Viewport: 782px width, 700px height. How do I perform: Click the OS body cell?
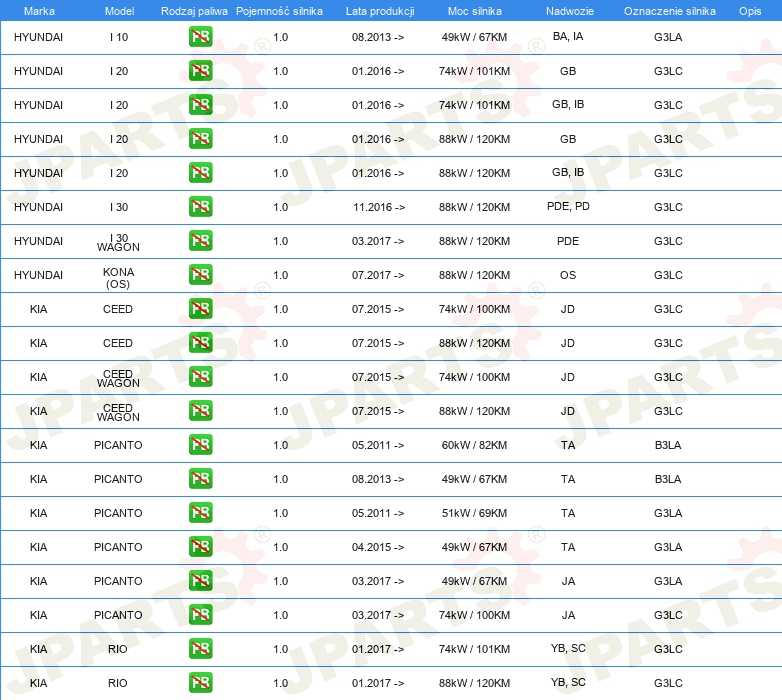[568, 275]
